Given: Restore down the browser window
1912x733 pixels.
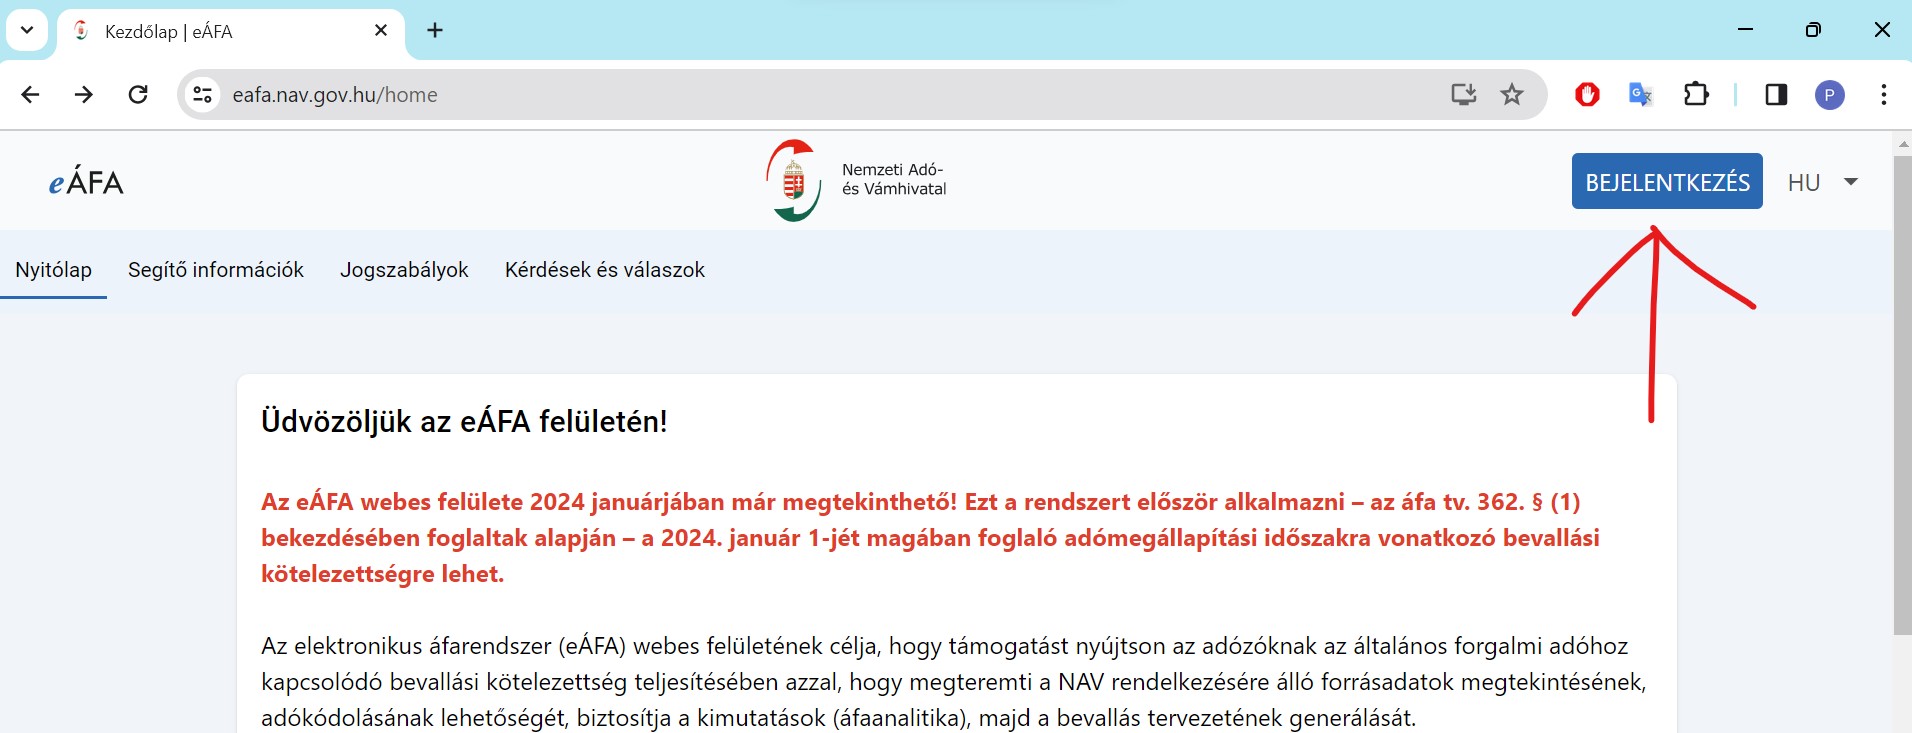Looking at the screenshot, I should 1813,30.
